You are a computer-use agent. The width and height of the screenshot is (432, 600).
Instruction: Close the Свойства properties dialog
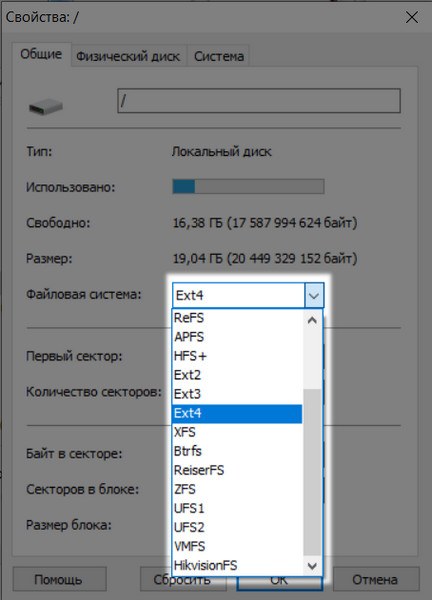click(412, 17)
